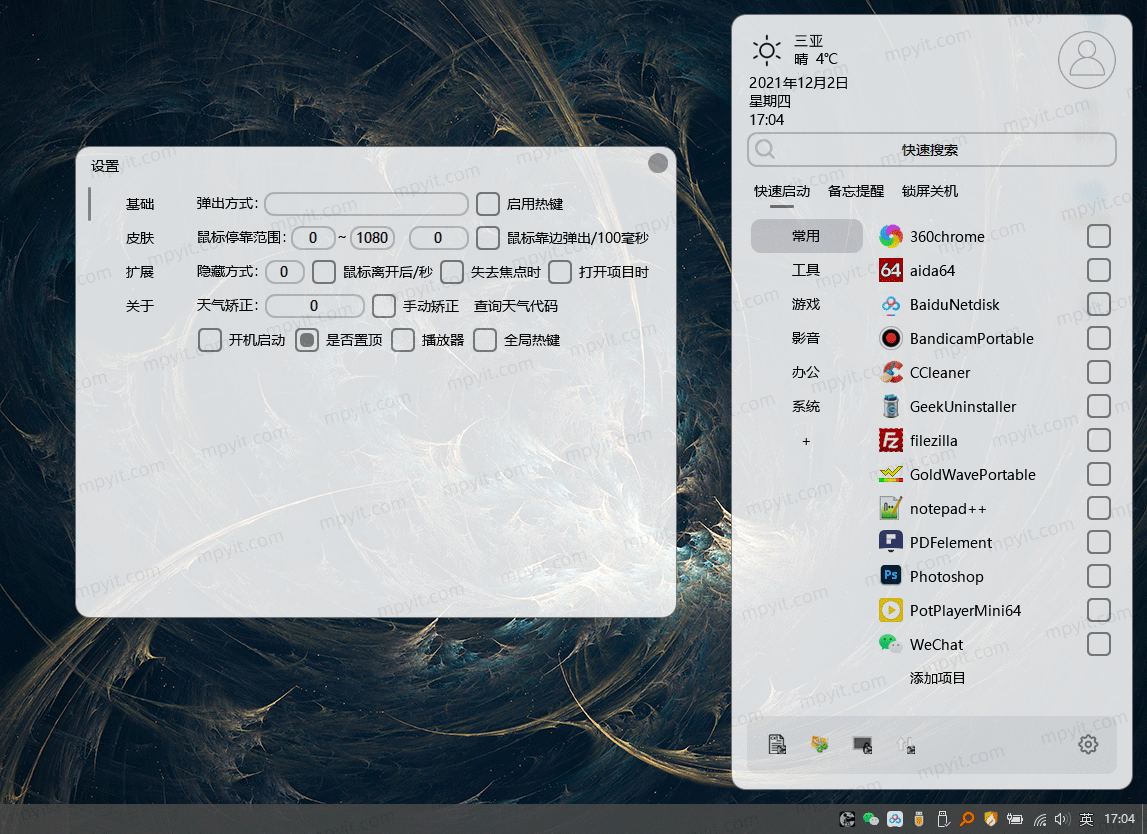Open the notepad++ icon
This screenshot has width=1147, height=834.
pyautogui.click(x=890, y=508)
